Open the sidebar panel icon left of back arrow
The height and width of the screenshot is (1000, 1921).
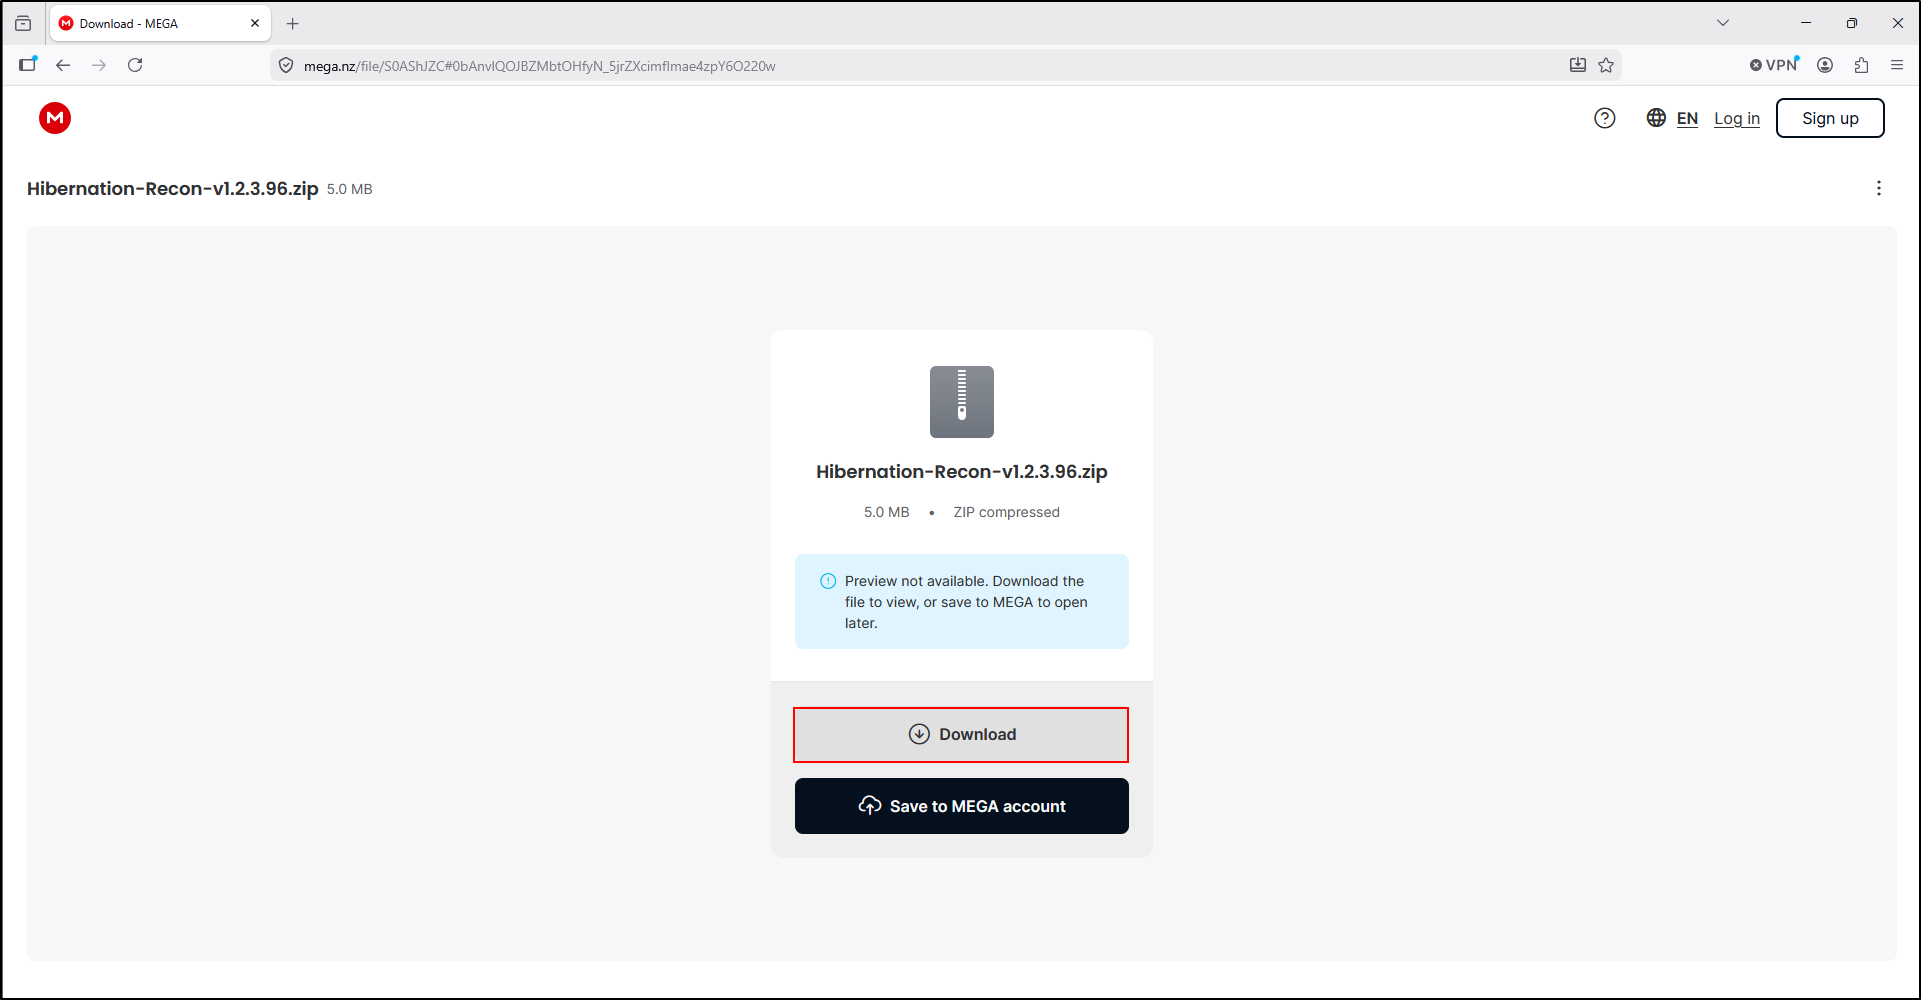pos(28,65)
